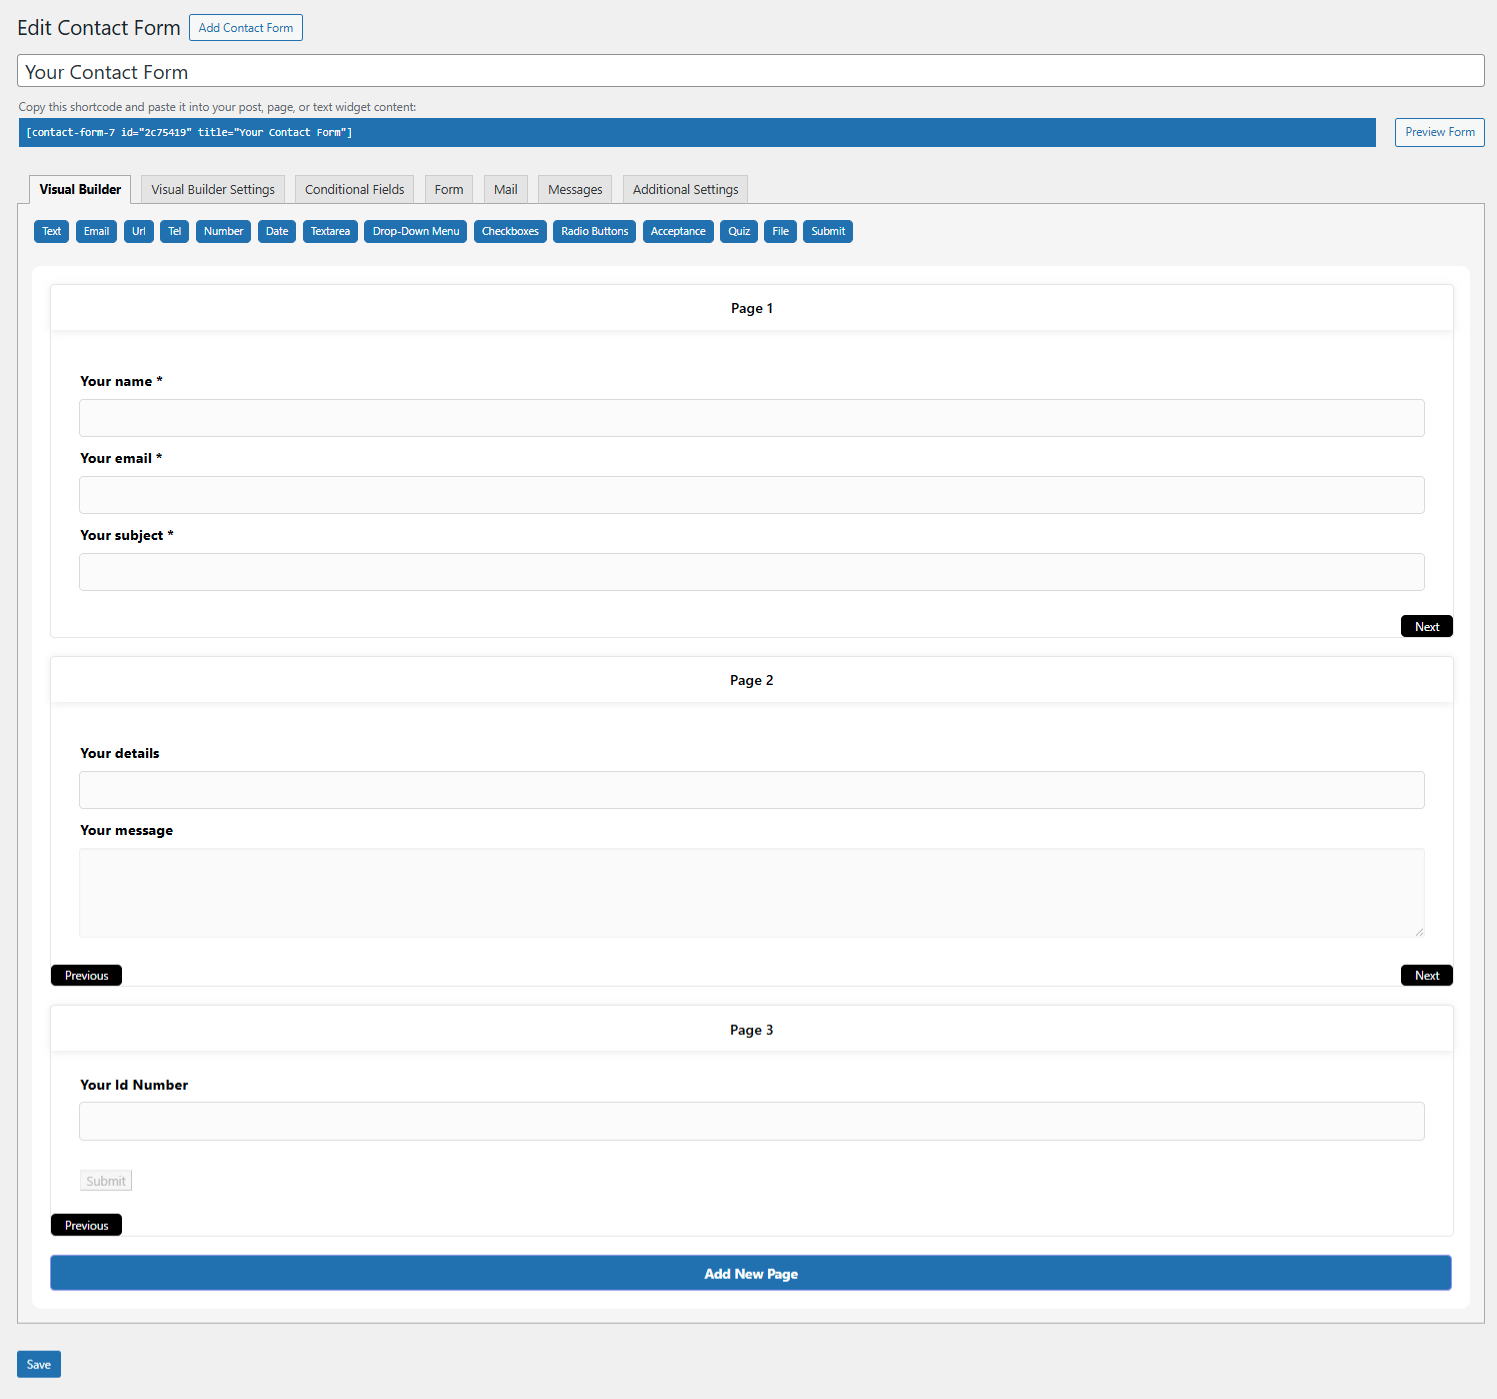Insert an Email field tag
Image resolution: width=1497 pixels, height=1399 pixels.
[x=96, y=231]
